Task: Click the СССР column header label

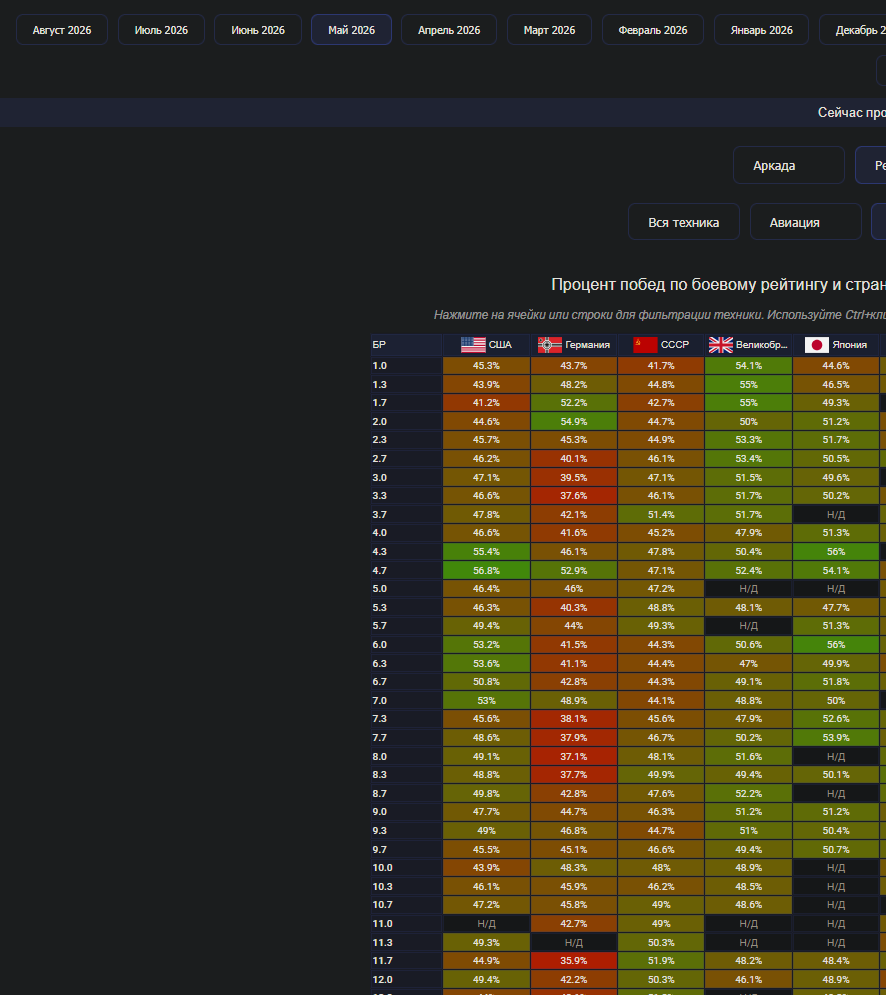Action: tap(674, 345)
